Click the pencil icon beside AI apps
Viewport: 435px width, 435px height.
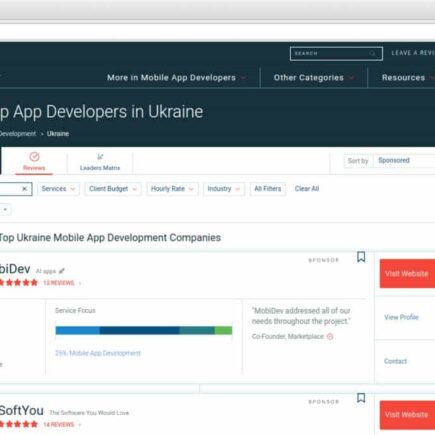point(62,271)
